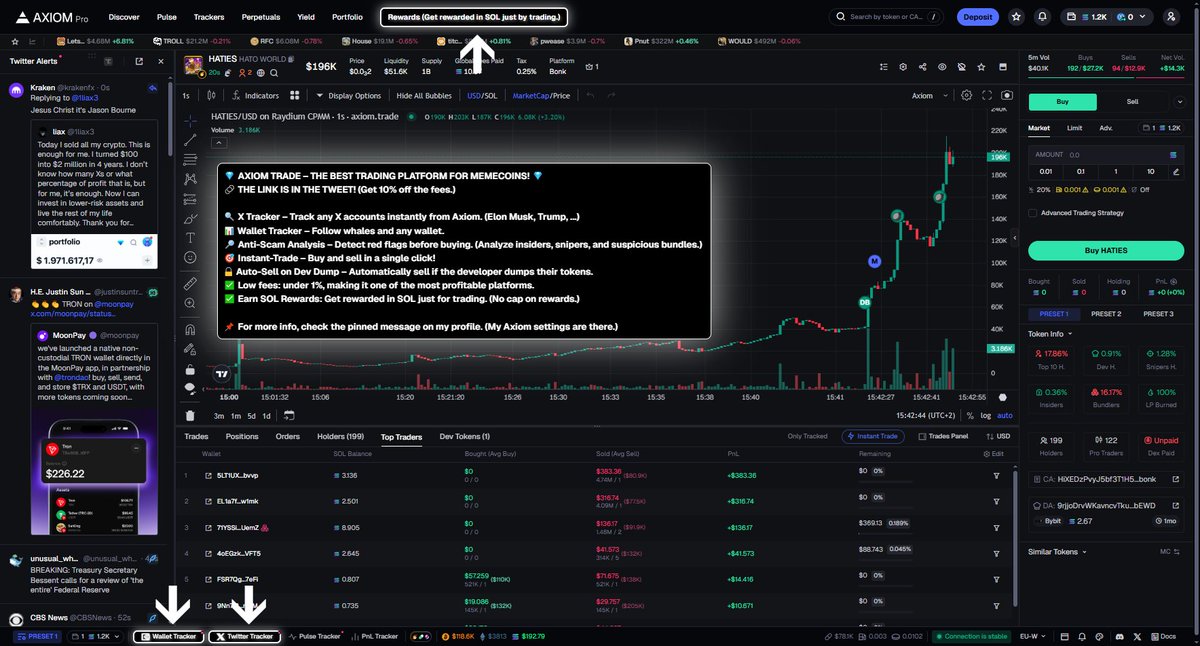Select the emoji sticker tool
The image size is (1200, 646).
point(190,257)
